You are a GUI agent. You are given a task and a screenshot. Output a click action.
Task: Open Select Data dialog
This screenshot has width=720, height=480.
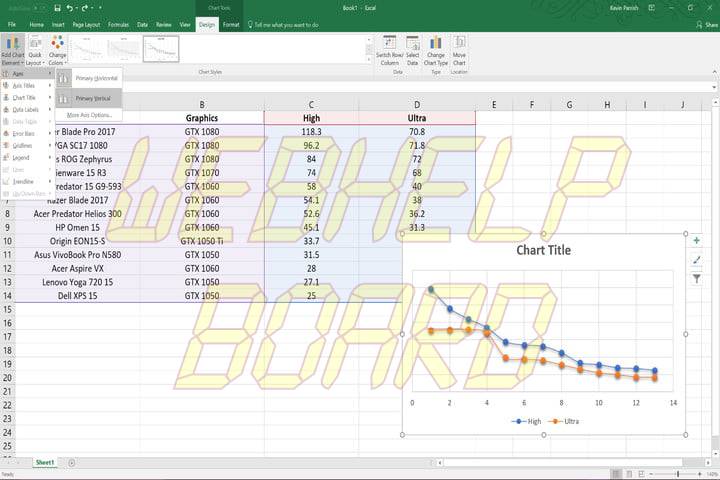pyautogui.click(x=412, y=50)
